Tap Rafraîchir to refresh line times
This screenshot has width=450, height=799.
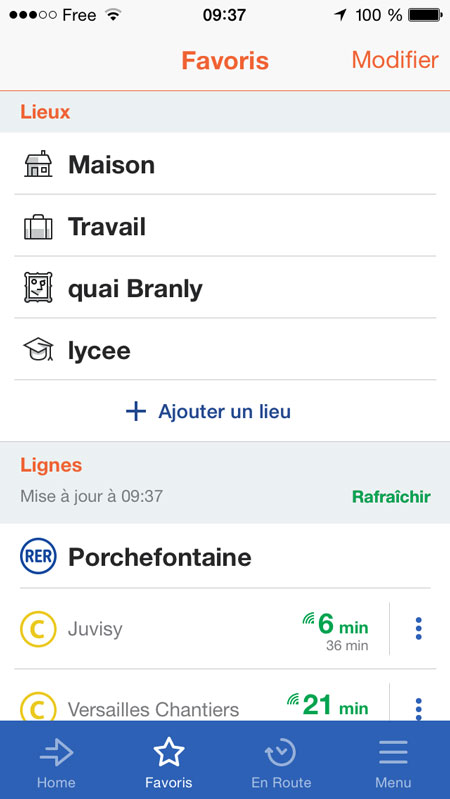[391, 497]
